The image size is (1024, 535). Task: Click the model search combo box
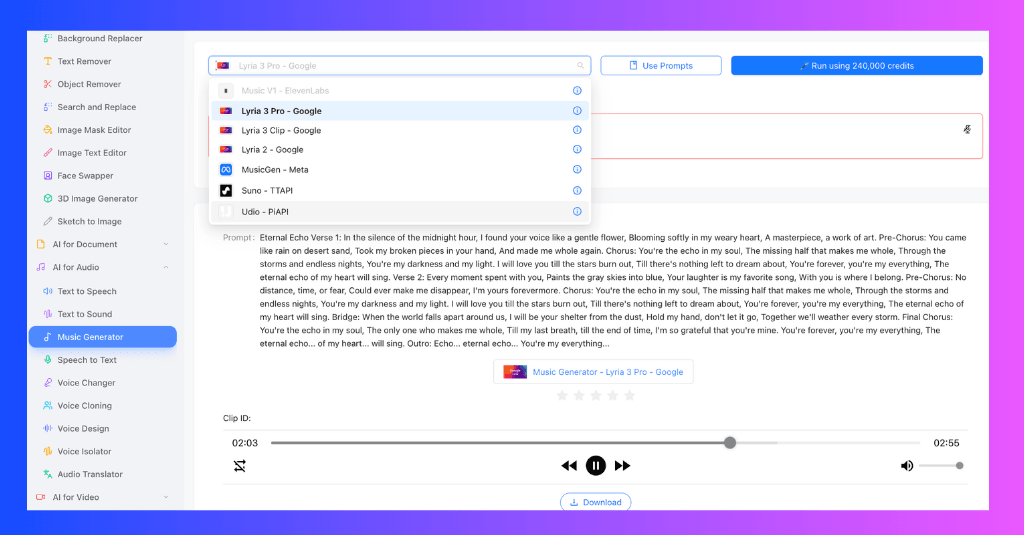400,66
